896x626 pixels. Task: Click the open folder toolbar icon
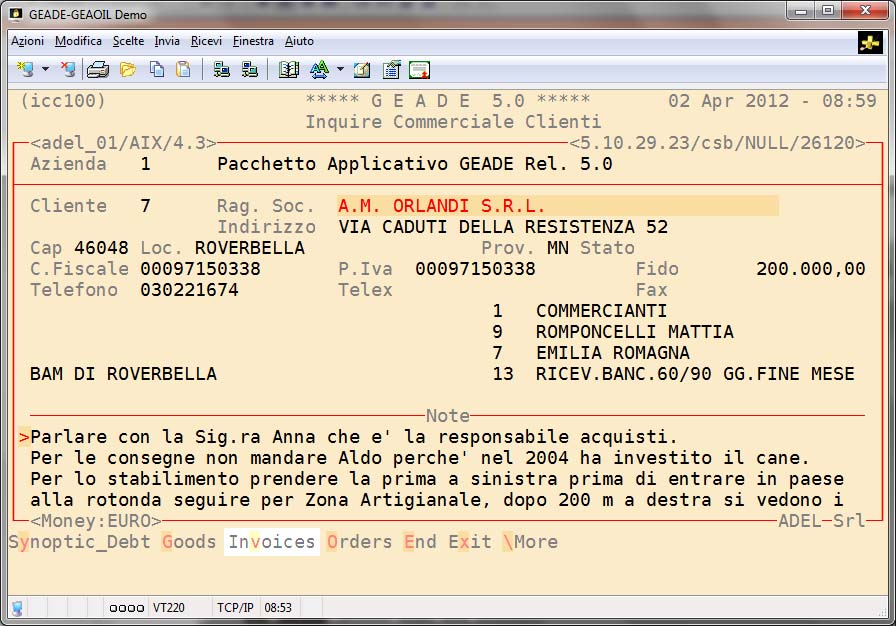coord(128,70)
